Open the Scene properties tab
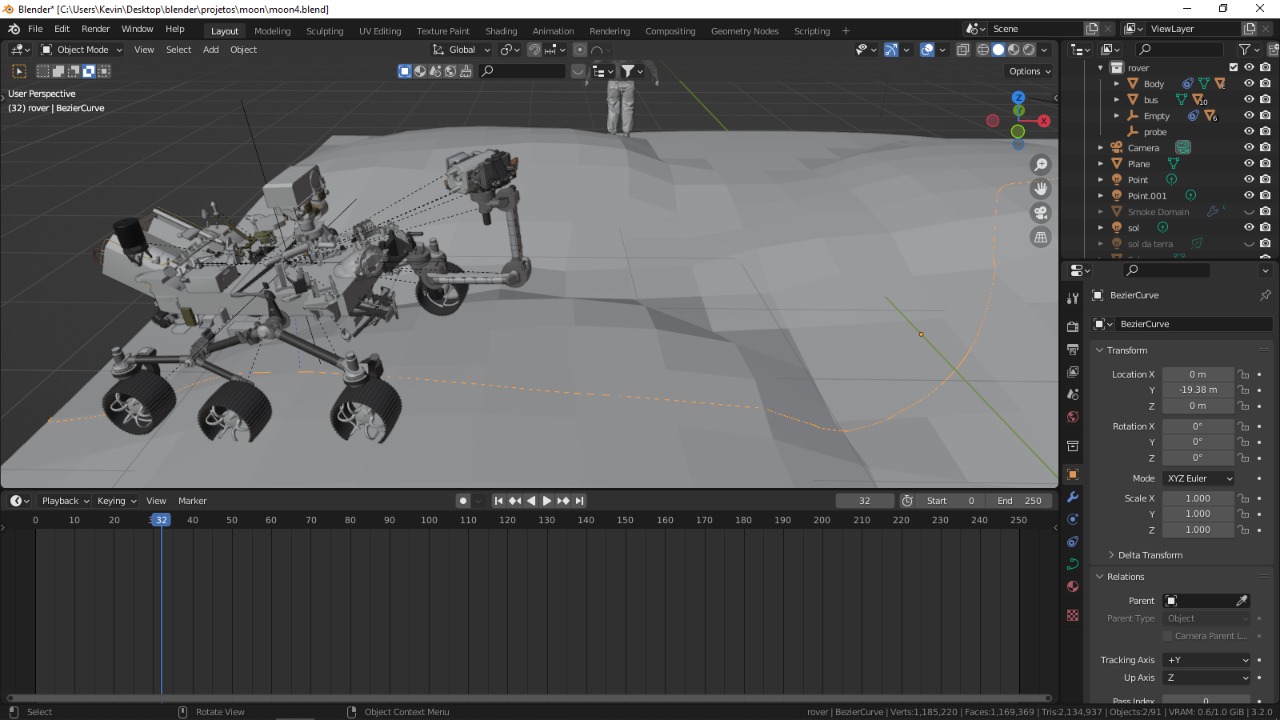Image resolution: width=1280 pixels, height=720 pixels. coord(1073,394)
